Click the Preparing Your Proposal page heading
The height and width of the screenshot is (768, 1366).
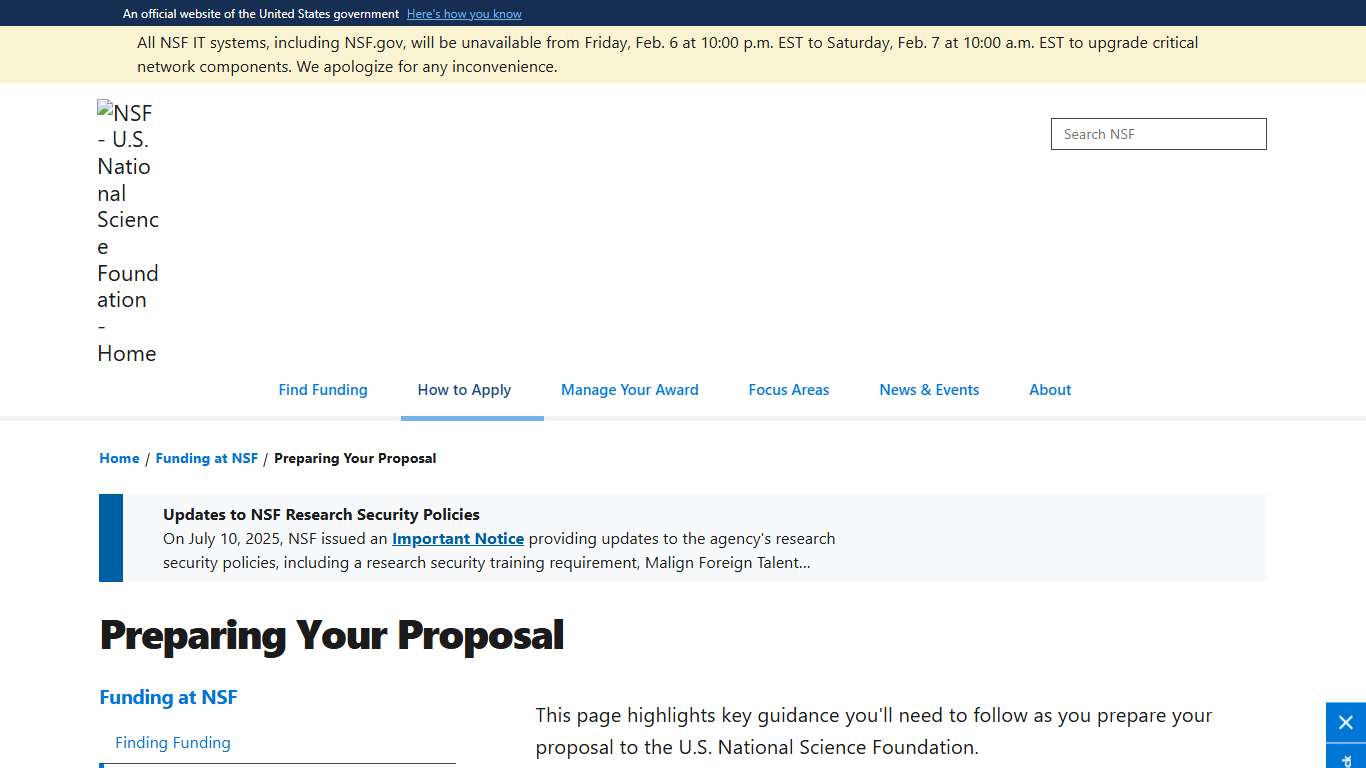[331, 636]
